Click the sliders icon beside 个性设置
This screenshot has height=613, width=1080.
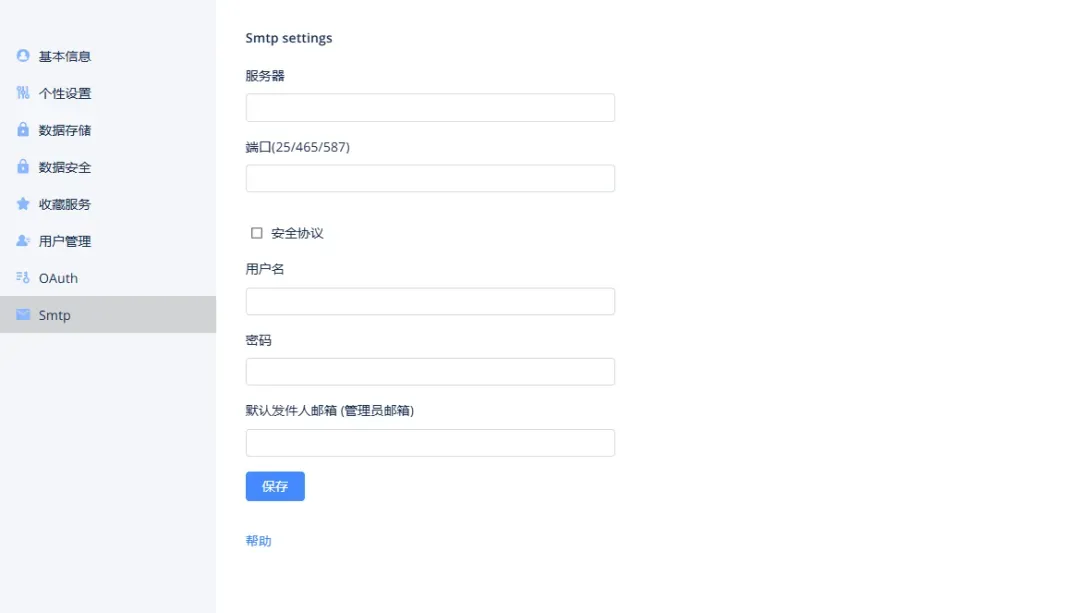coord(23,92)
